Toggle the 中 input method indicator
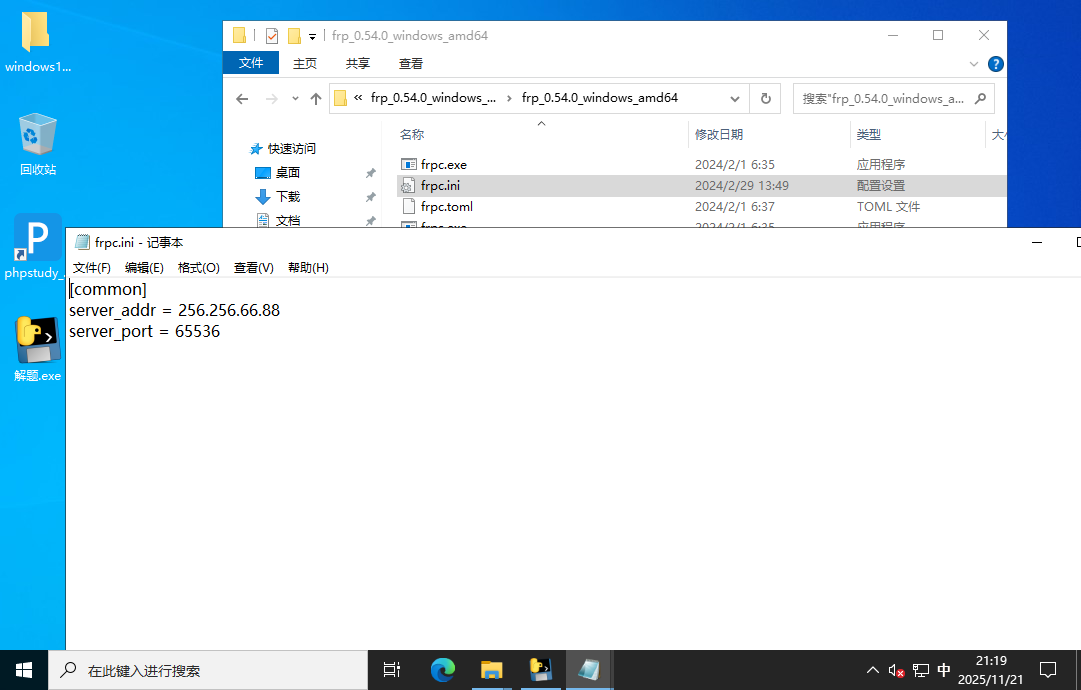1081x690 pixels. [x=944, y=670]
